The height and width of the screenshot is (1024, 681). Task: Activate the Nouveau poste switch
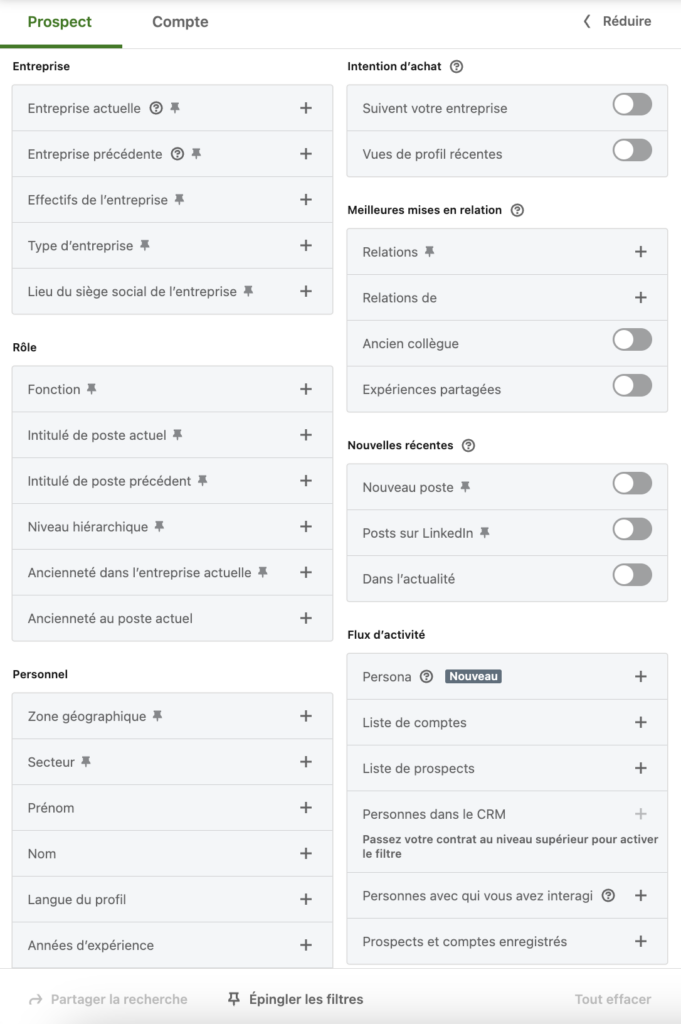click(632, 482)
